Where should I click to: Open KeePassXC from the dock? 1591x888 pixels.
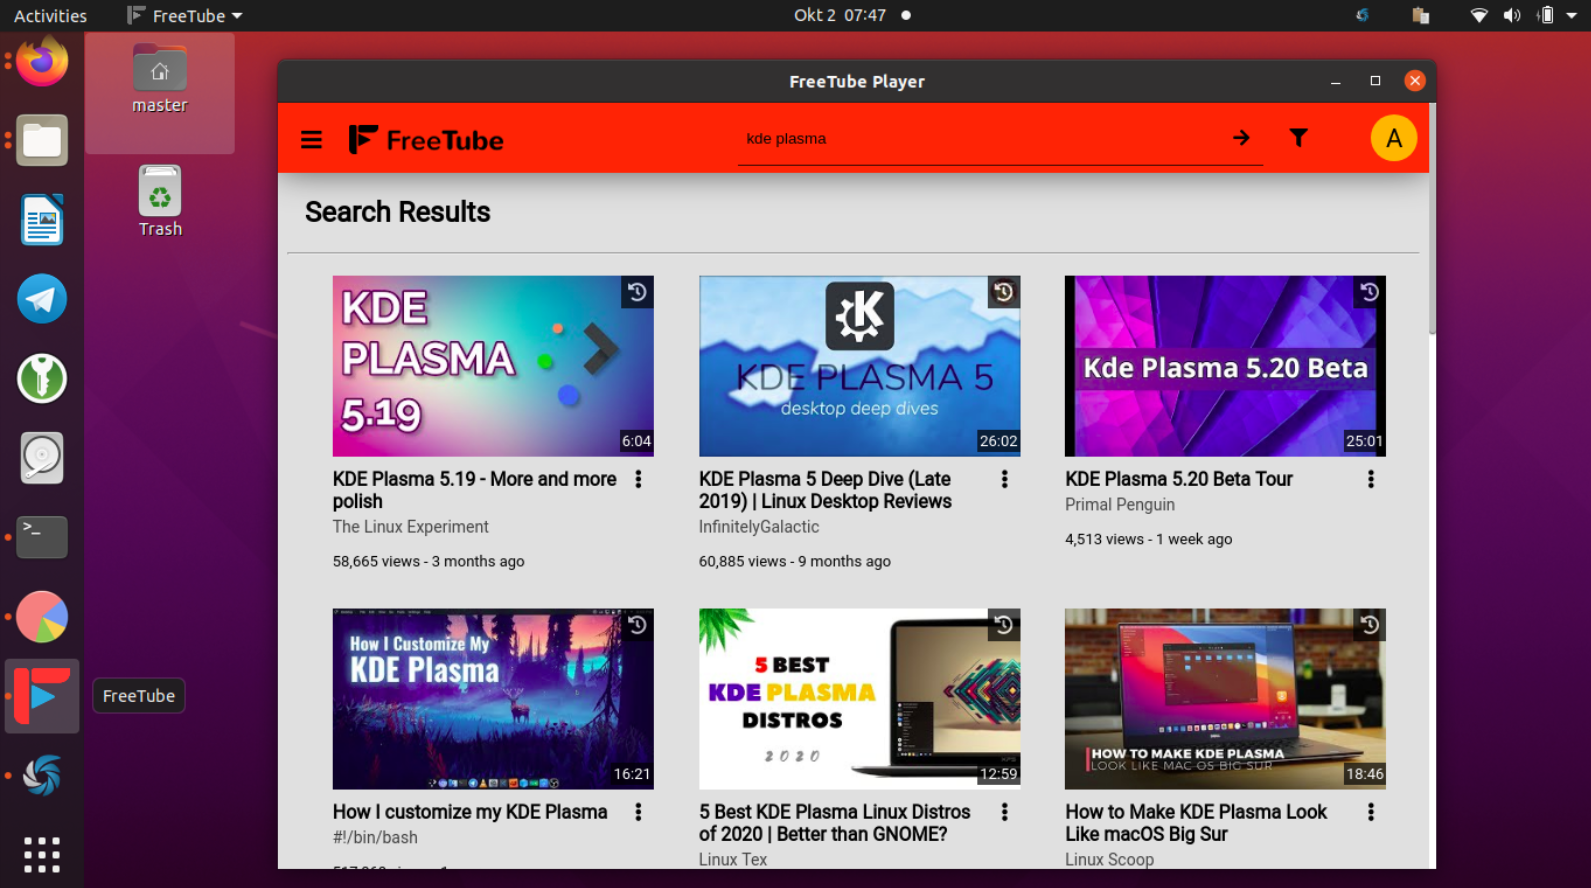coord(42,378)
